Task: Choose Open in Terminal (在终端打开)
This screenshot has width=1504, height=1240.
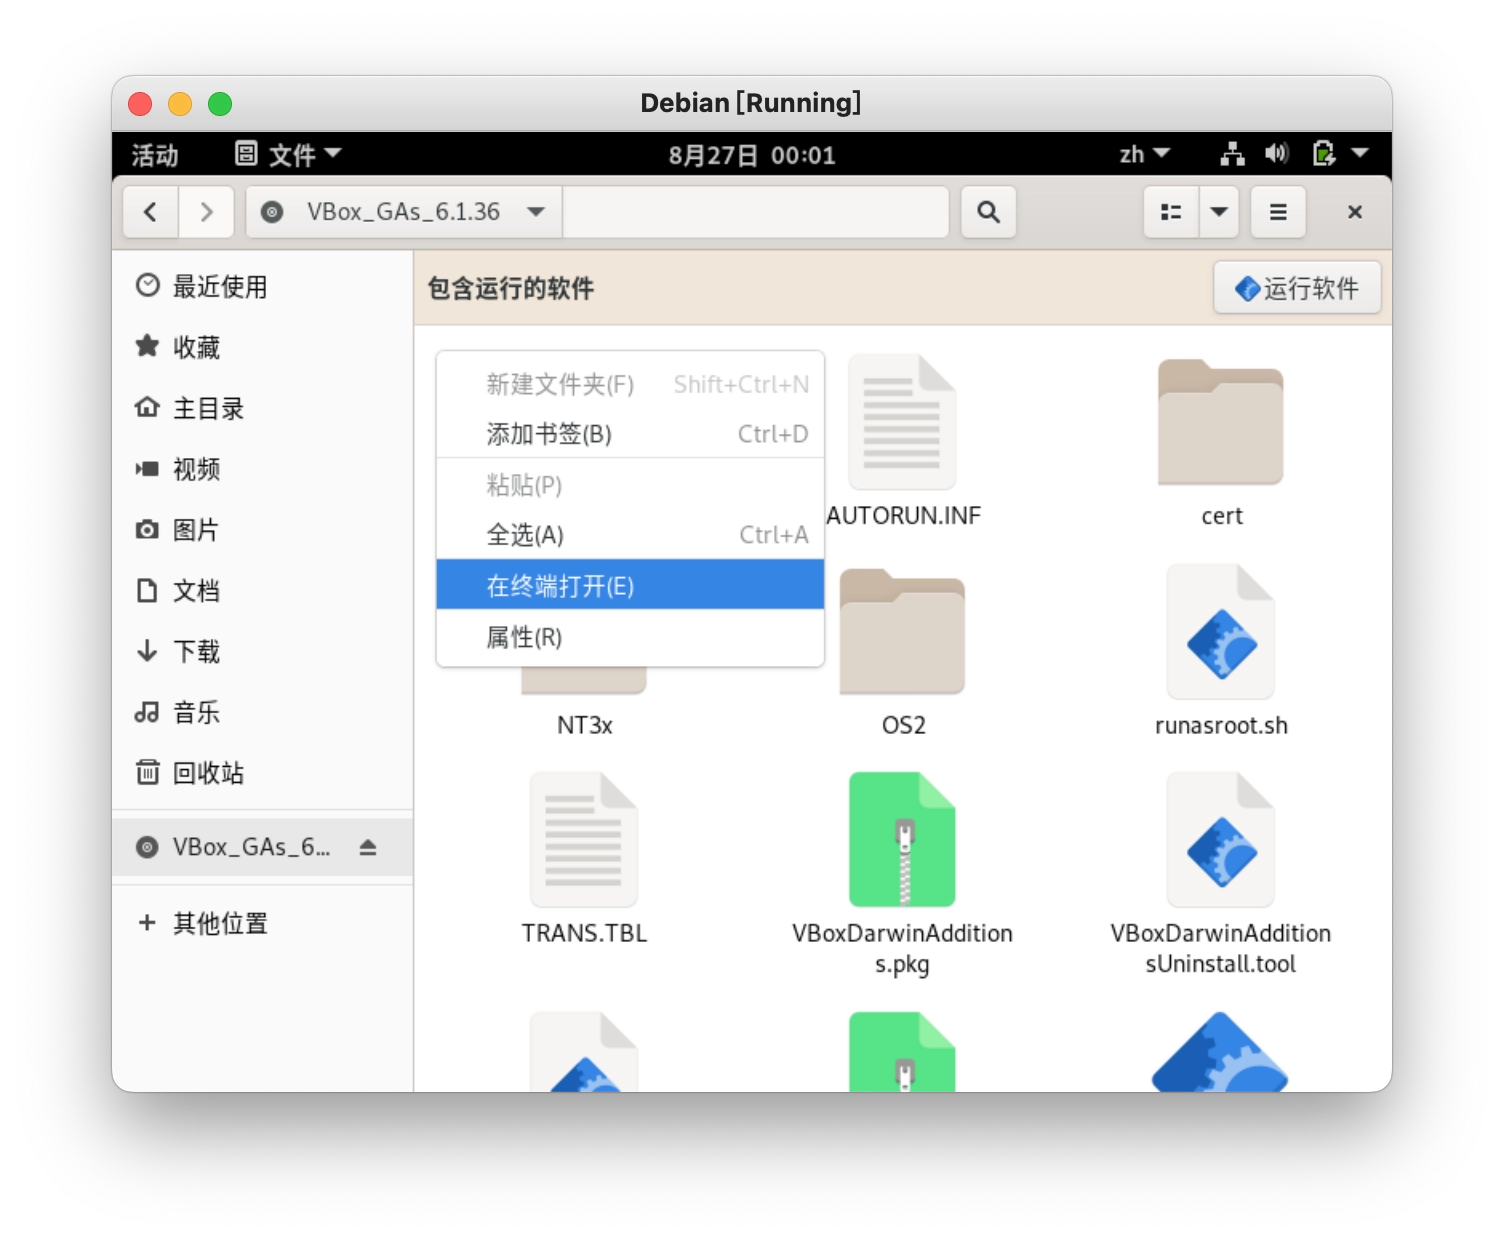Action: (630, 585)
